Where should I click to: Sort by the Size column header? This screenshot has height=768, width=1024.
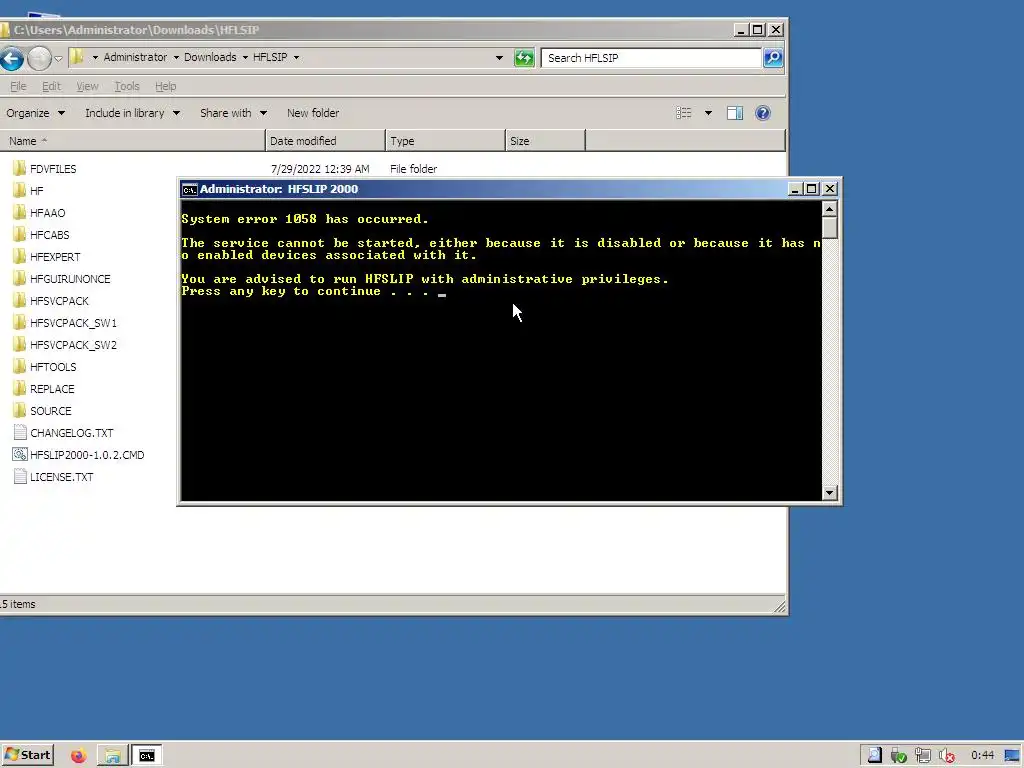[545, 140]
